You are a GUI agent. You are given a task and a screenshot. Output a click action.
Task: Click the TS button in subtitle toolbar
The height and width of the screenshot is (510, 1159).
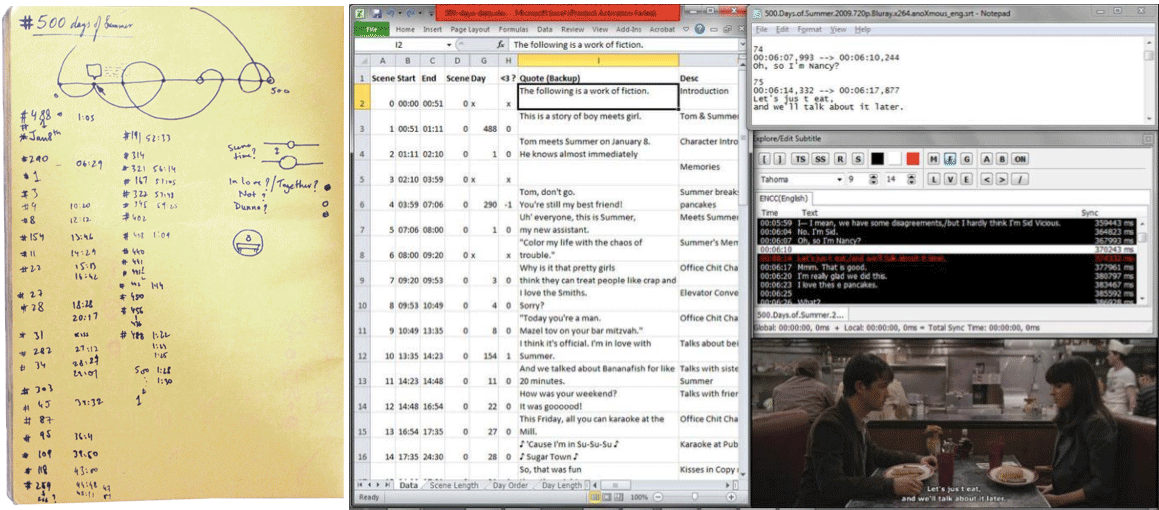pyautogui.click(x=801, y=159)
